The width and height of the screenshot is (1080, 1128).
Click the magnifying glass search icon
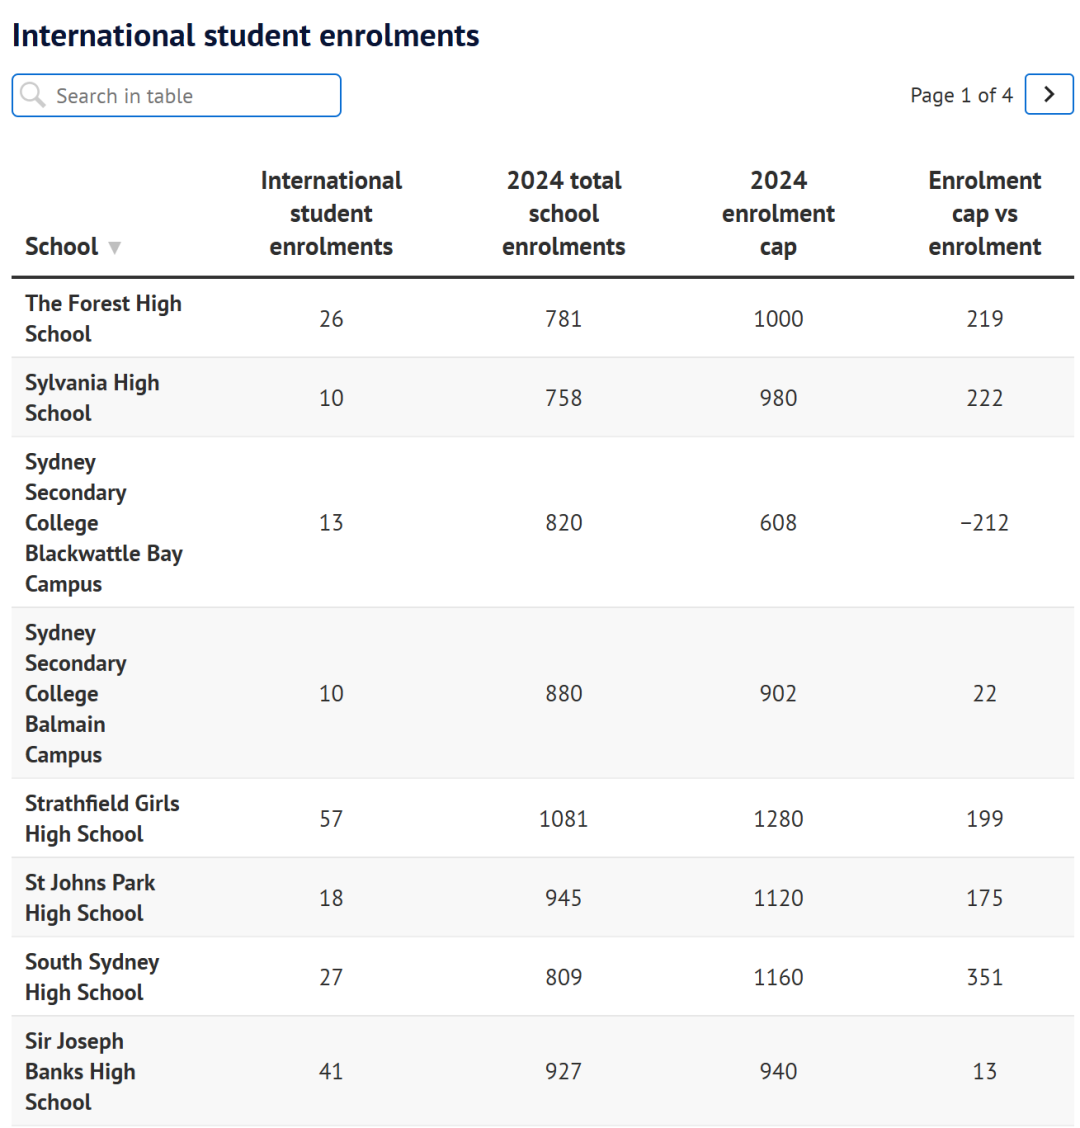(32, 95)
